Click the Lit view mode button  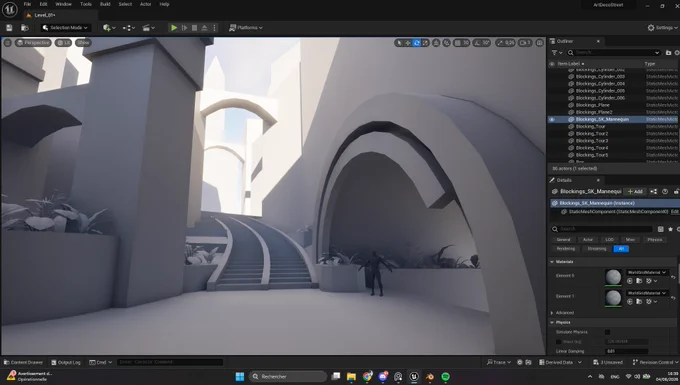coord(63,42)
